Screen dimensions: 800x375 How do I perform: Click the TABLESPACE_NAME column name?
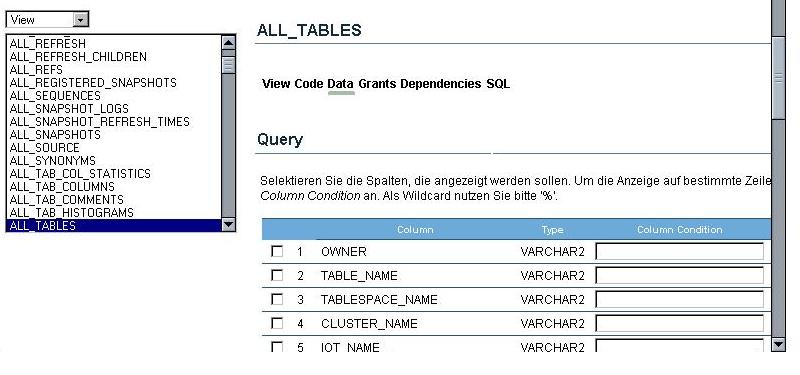(379, 299)
